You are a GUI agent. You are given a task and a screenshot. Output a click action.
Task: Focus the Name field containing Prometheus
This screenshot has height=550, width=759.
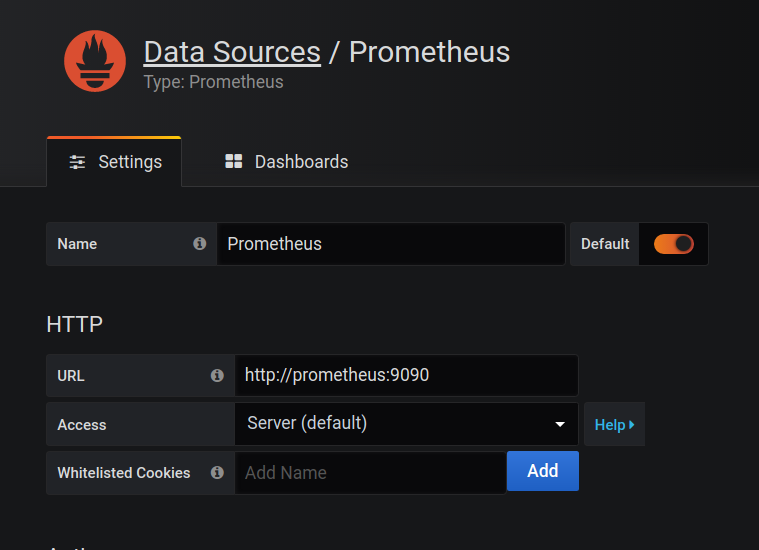390,244
